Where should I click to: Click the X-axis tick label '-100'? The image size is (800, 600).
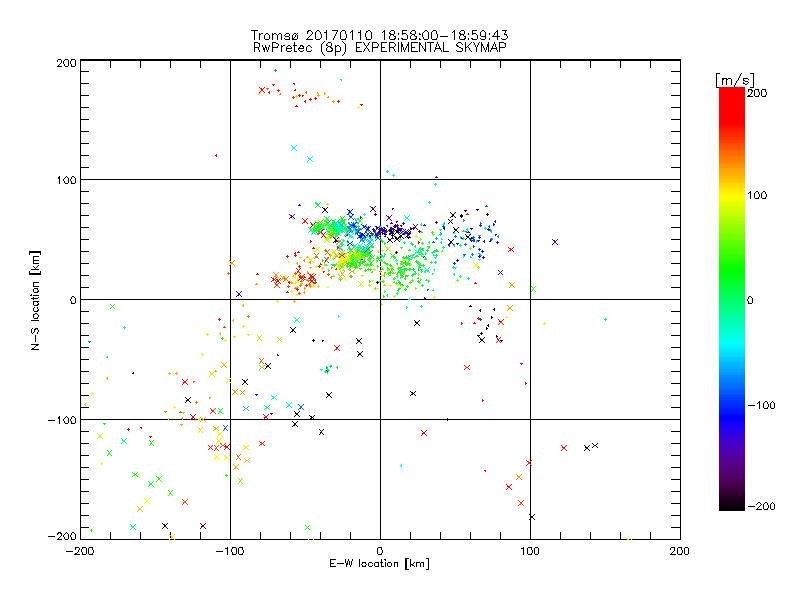[230, 552]
